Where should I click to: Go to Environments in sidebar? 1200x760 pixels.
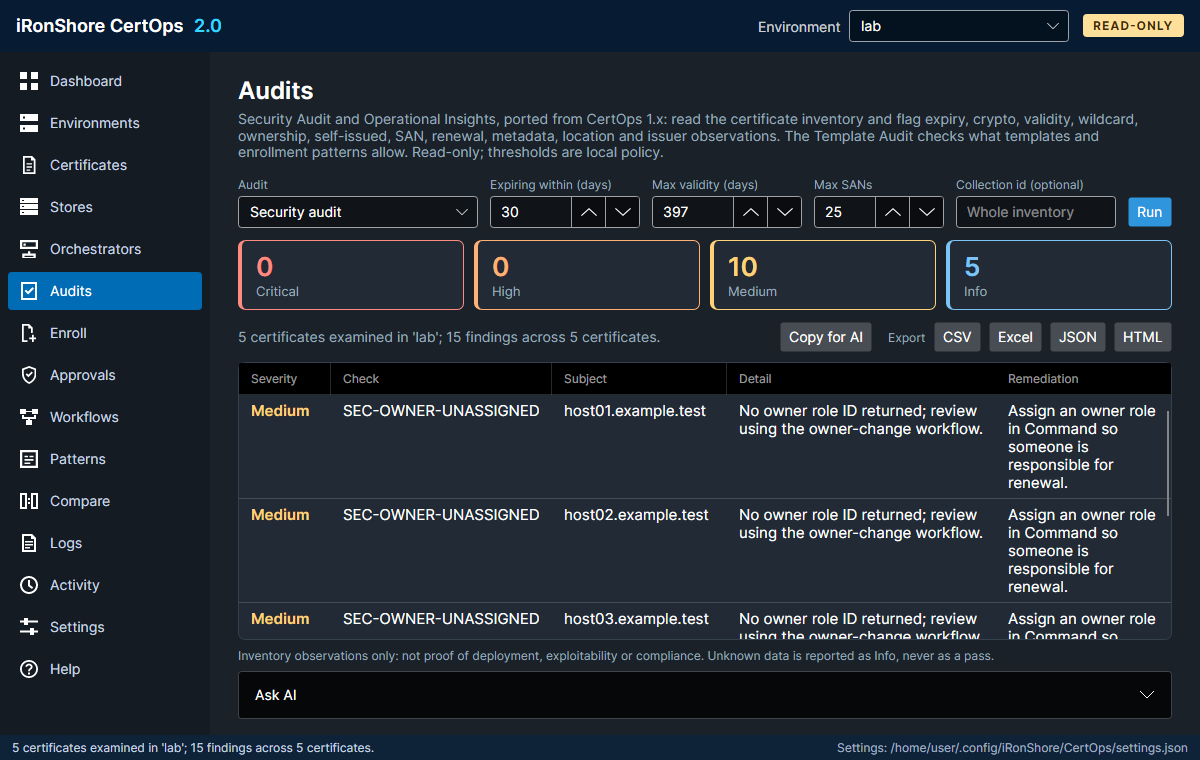click(105, 123)
